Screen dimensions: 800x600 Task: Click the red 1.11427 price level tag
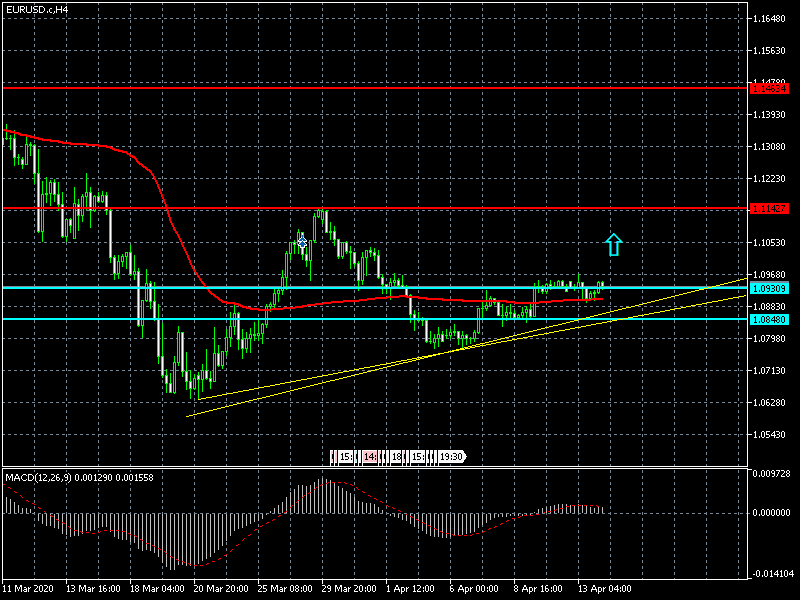point(769,208)
